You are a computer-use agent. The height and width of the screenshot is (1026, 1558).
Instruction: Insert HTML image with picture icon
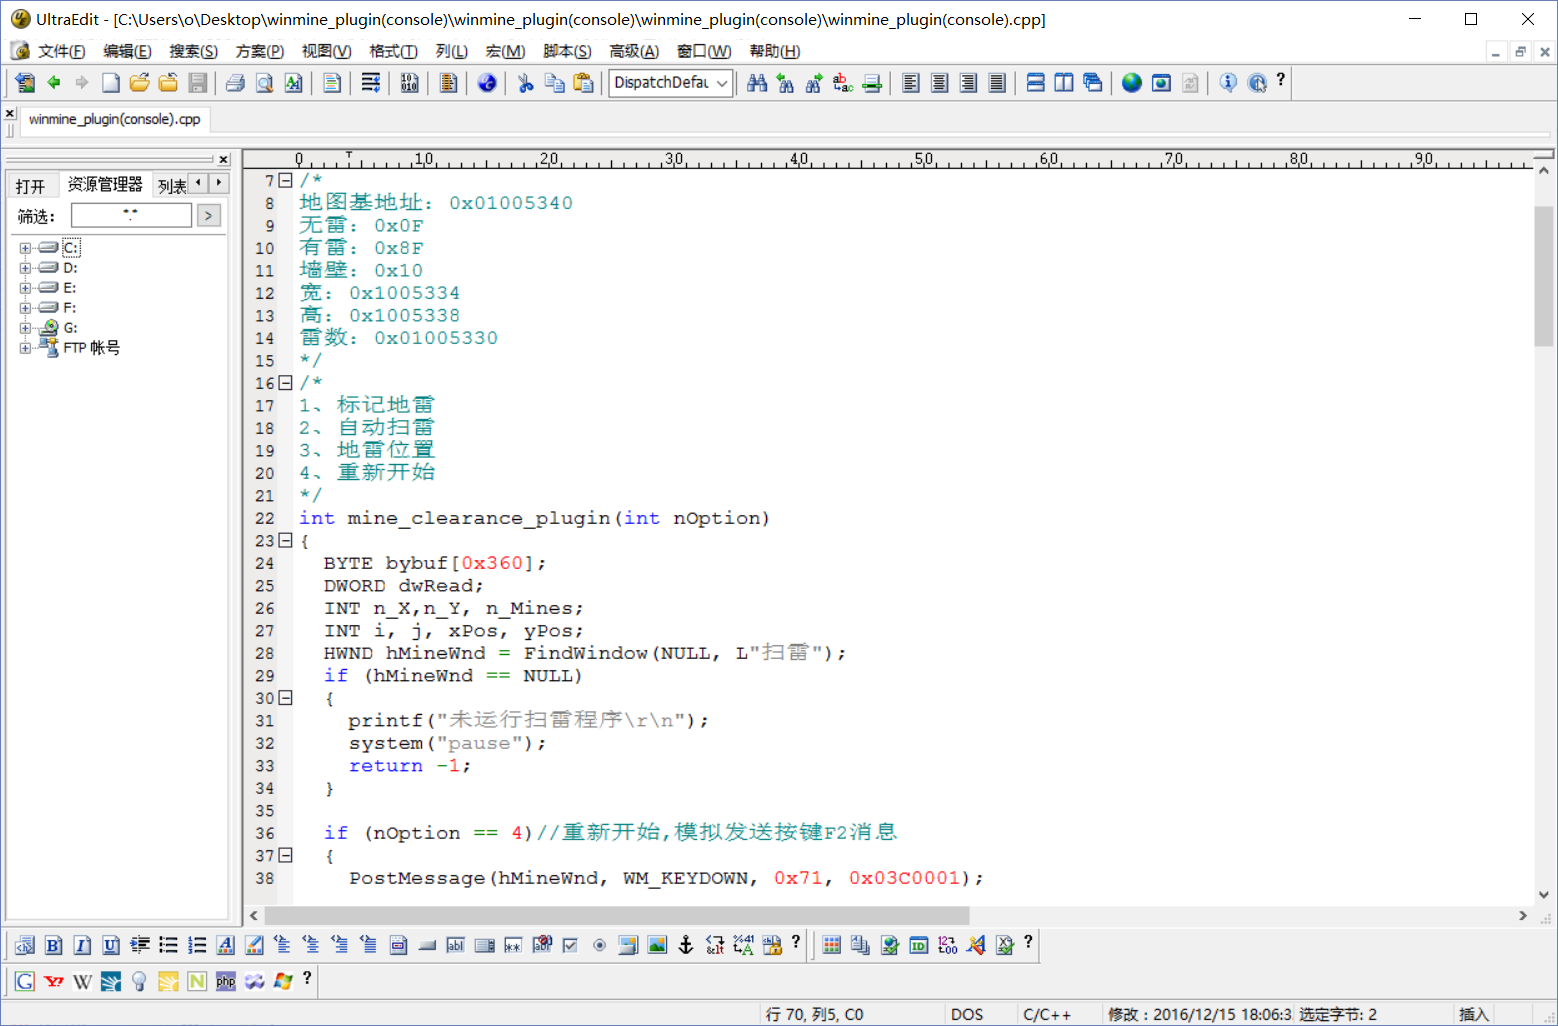click(x=657, y=945)
